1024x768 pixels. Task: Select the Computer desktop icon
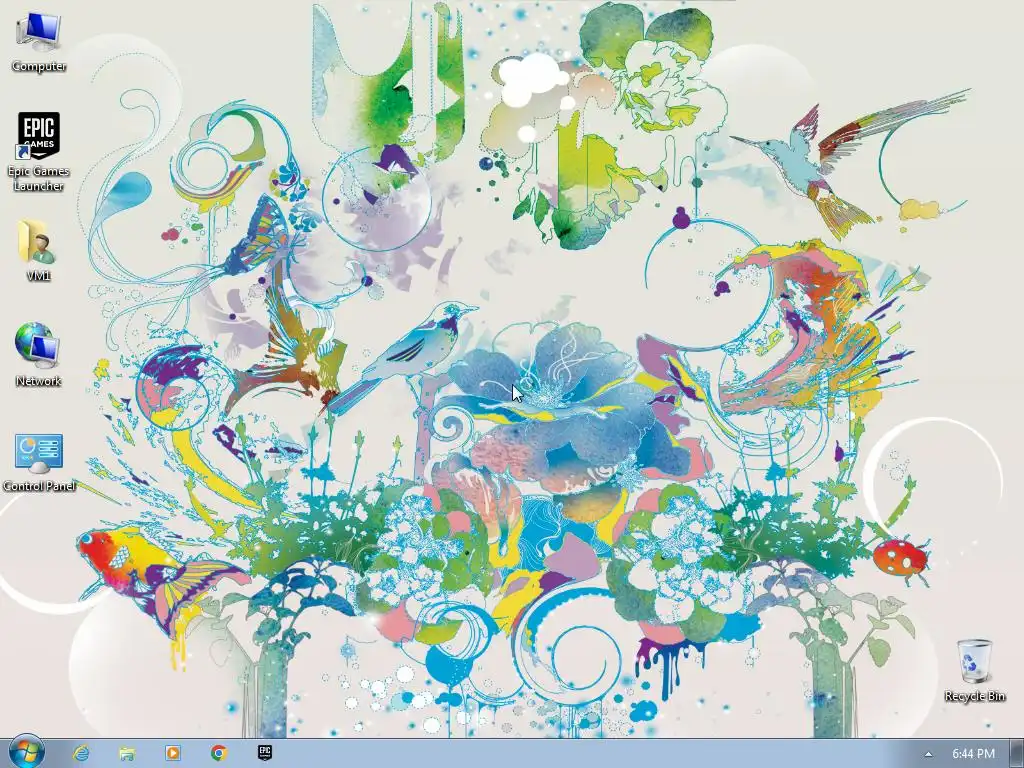38,42
